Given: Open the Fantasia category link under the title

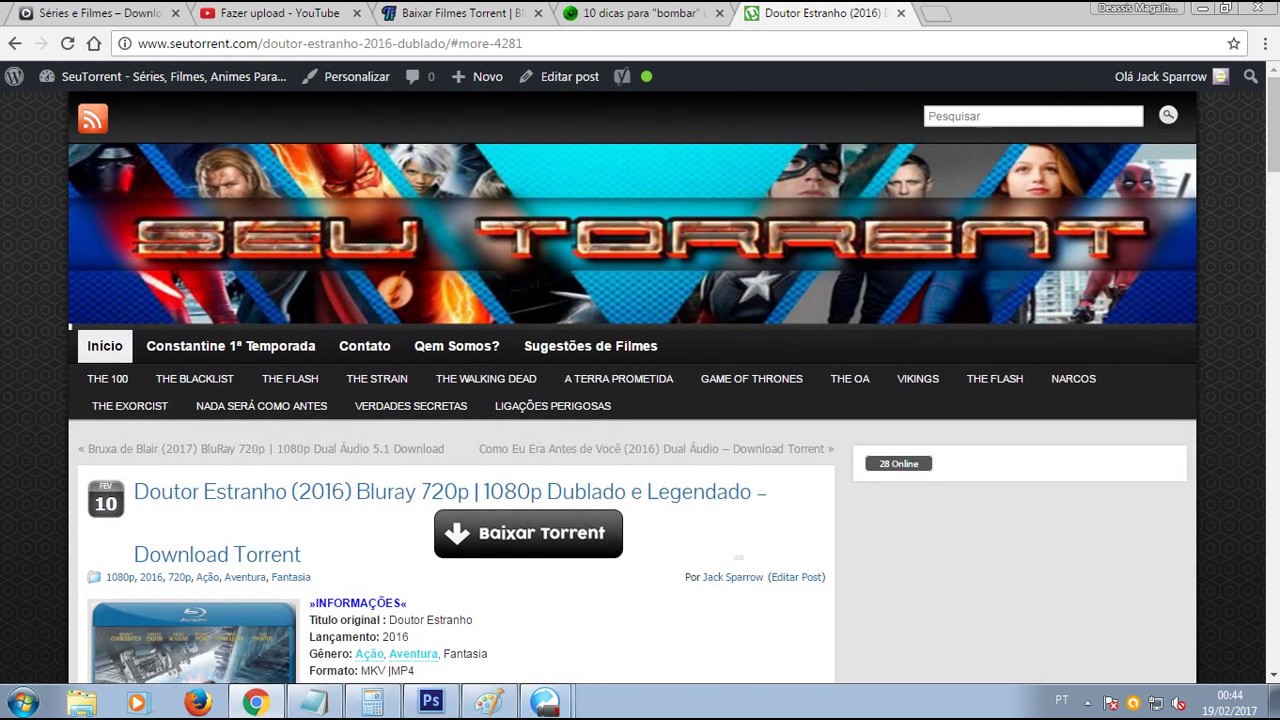Looking at the screenshot, I should pos(291,577).
